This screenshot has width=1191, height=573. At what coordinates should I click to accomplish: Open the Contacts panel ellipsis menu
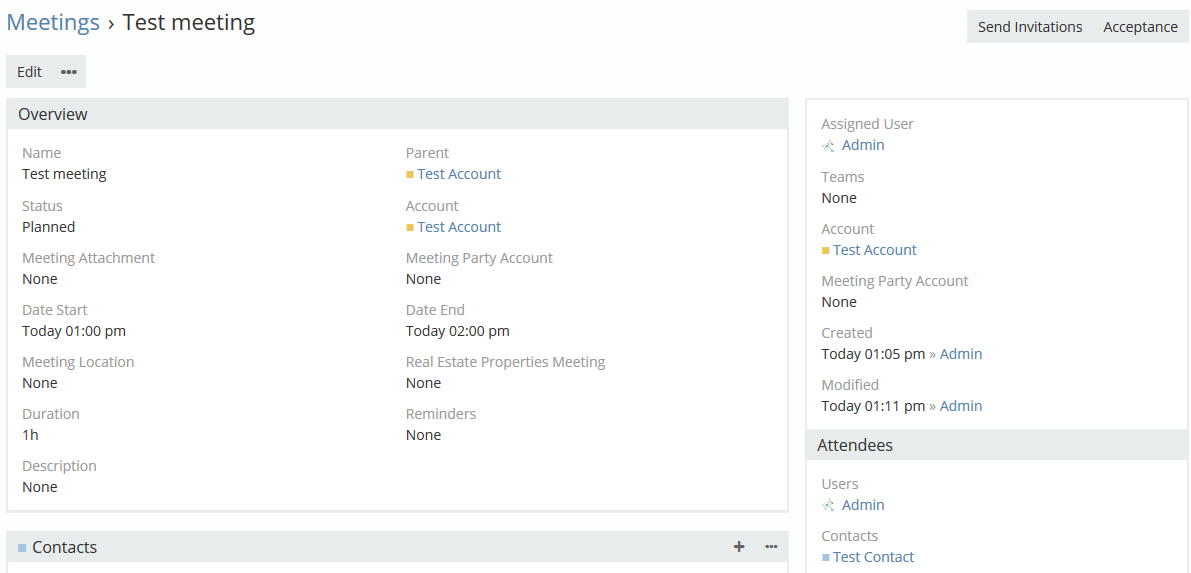(771, 546)
